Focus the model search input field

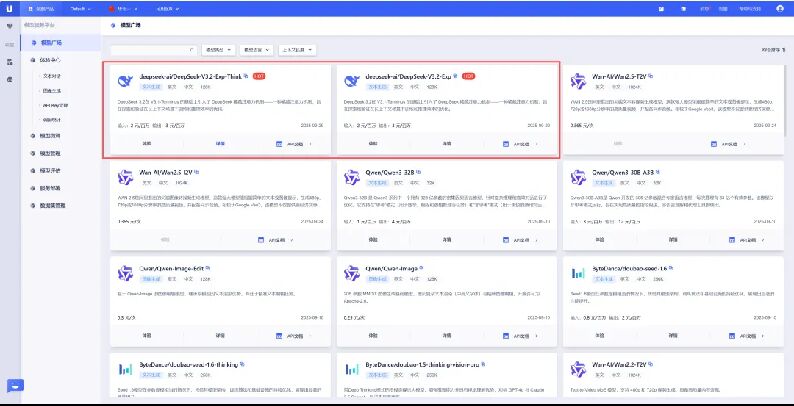pyautogui.click(x=153, y=50)
